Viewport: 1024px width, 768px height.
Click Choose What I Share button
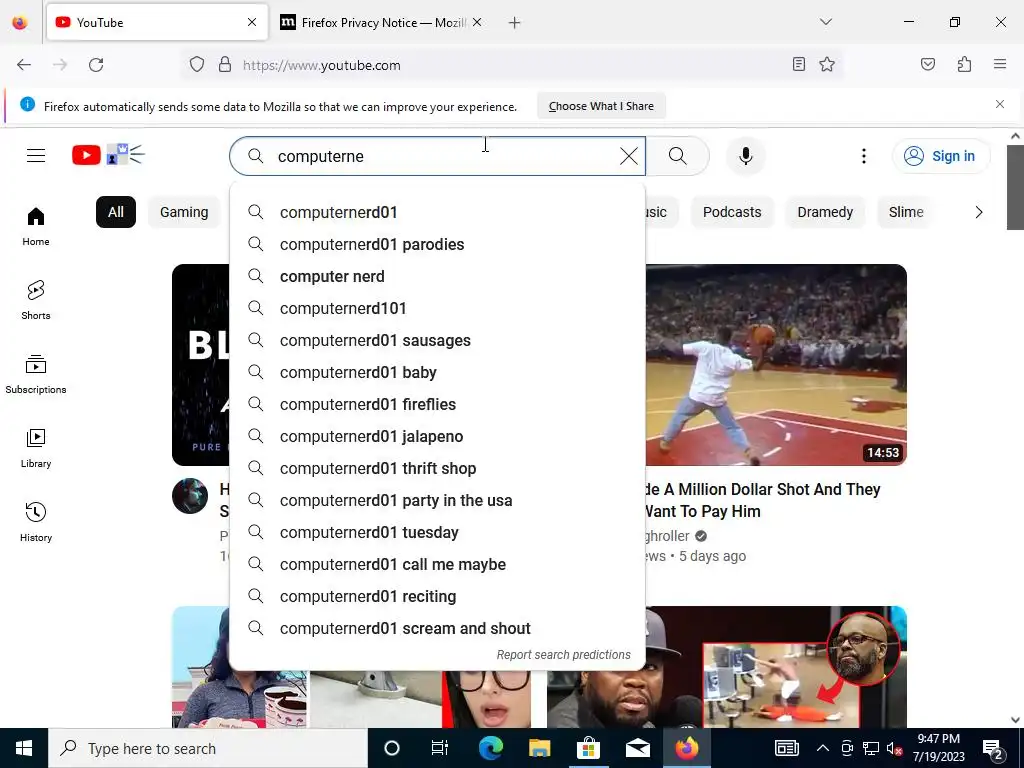(x=601, y=106)
